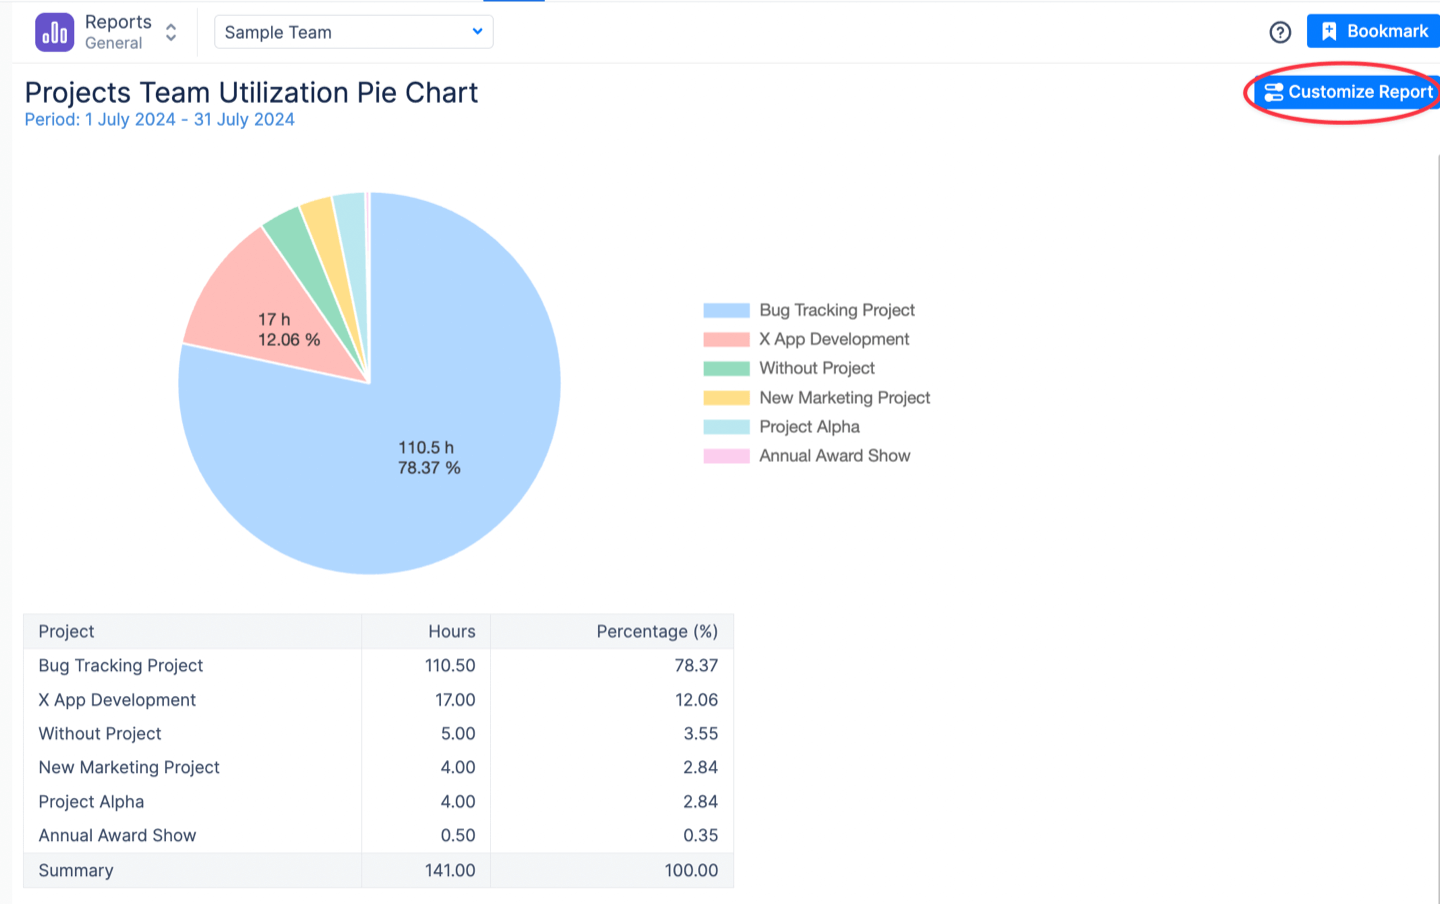This screenshot has height=904, width=1440.
Task: Click the bookmark ribbon icon inside Bookmark button
Action: 1329,32
